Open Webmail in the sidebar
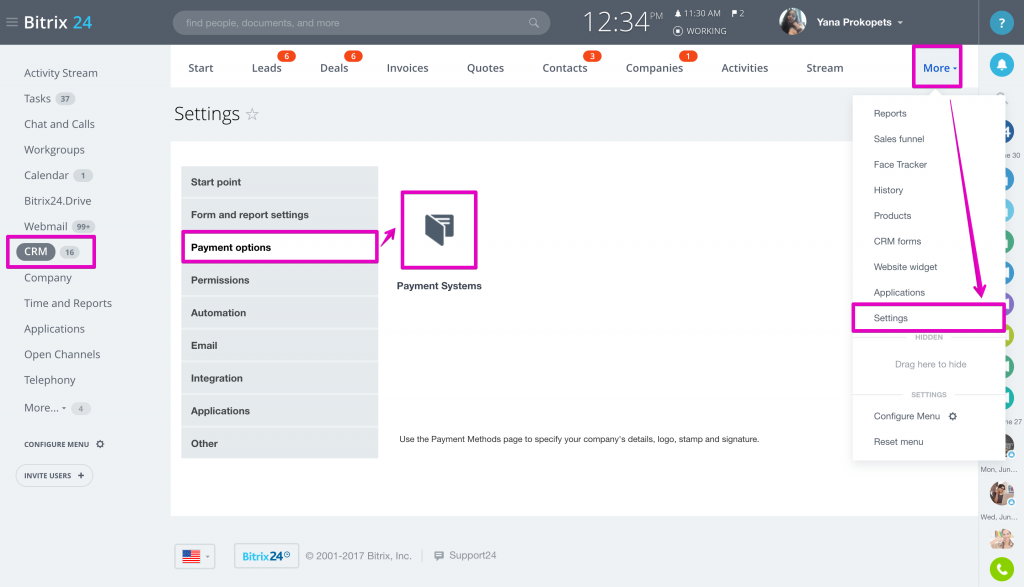1024x587 pixels. (46, 226)
